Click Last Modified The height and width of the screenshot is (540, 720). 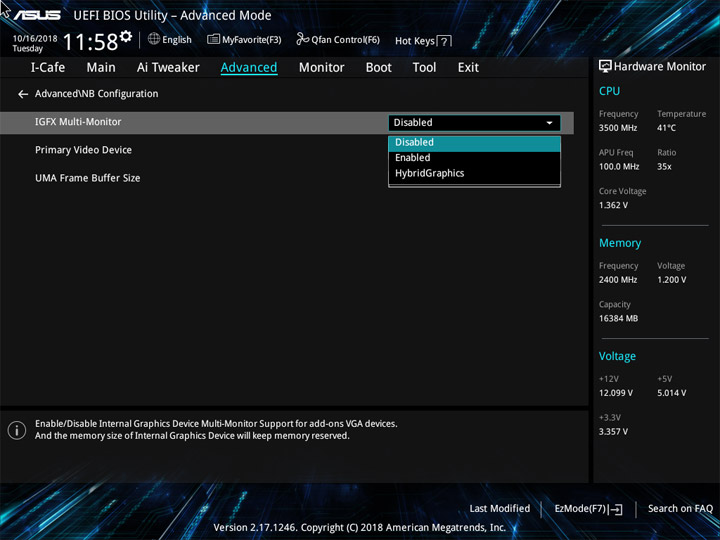(x=500, y=508)
